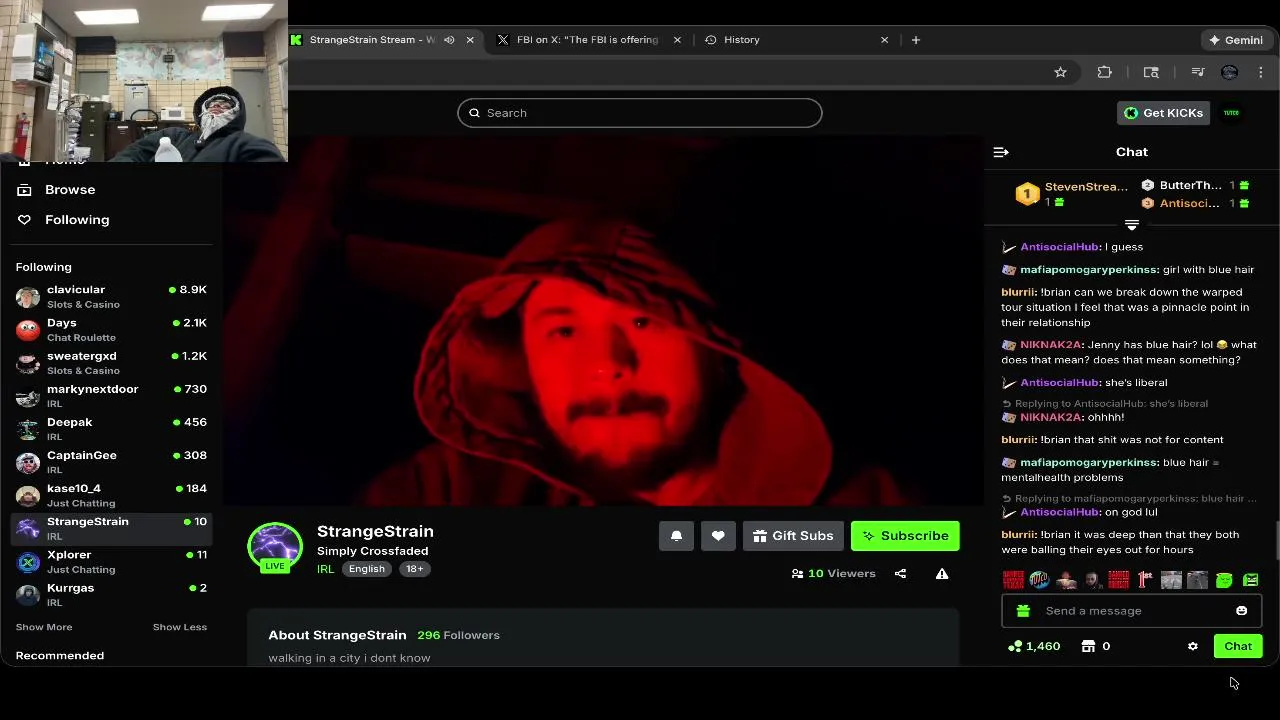Mute the StrangeStrain tab audio icon
Viewport: 1280px width, 720px height.
[449, 40]
